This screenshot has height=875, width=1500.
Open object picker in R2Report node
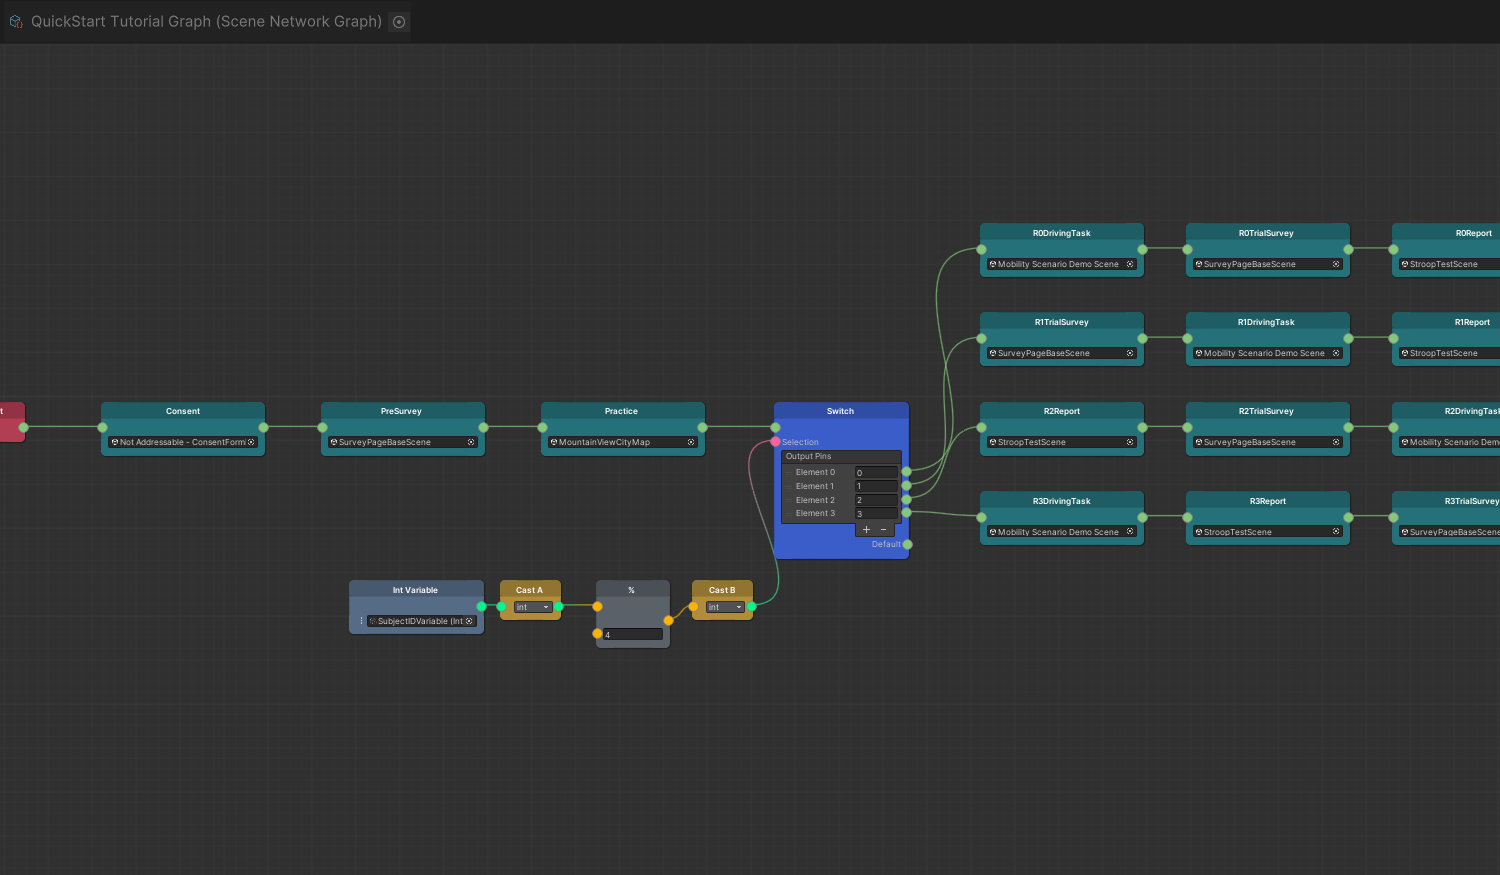click(x=1130, y=442)
